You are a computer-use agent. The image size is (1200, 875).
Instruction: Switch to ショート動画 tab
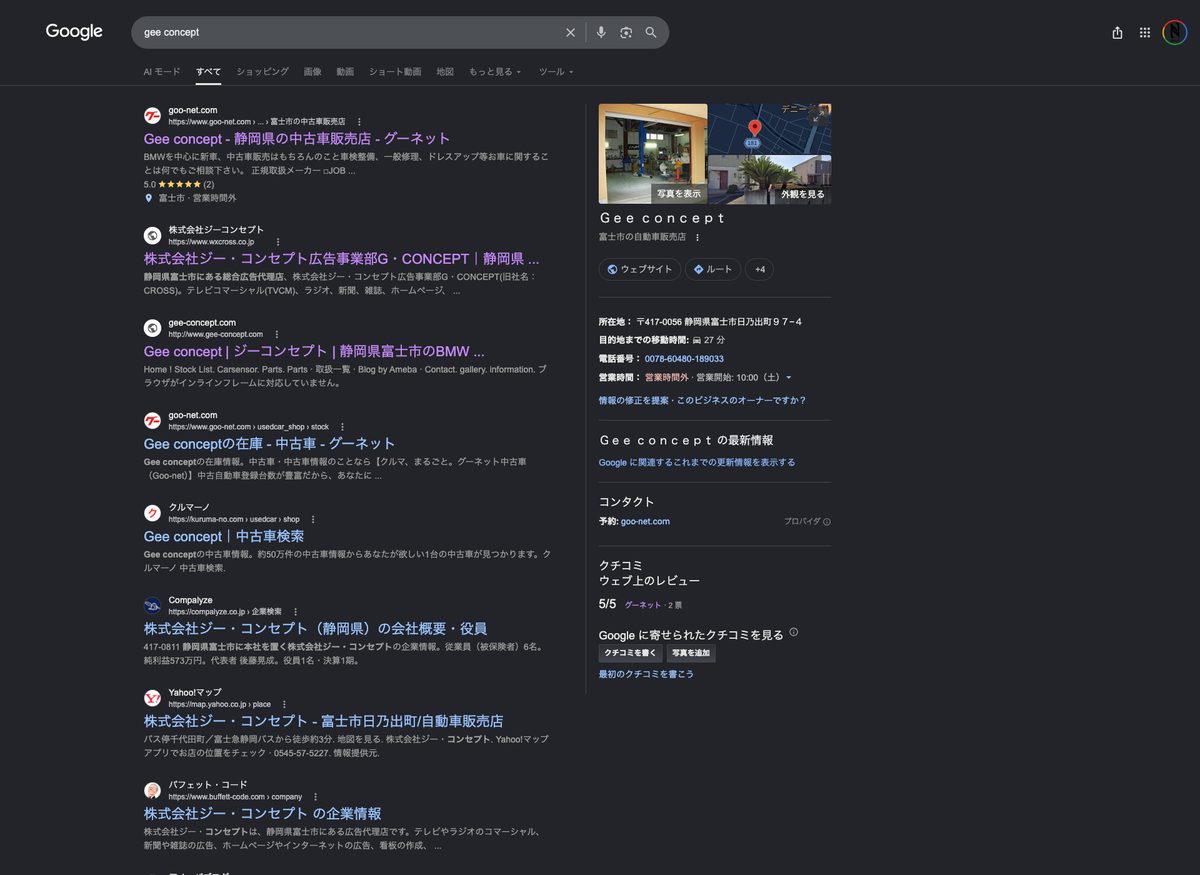[x=395, y=72]
